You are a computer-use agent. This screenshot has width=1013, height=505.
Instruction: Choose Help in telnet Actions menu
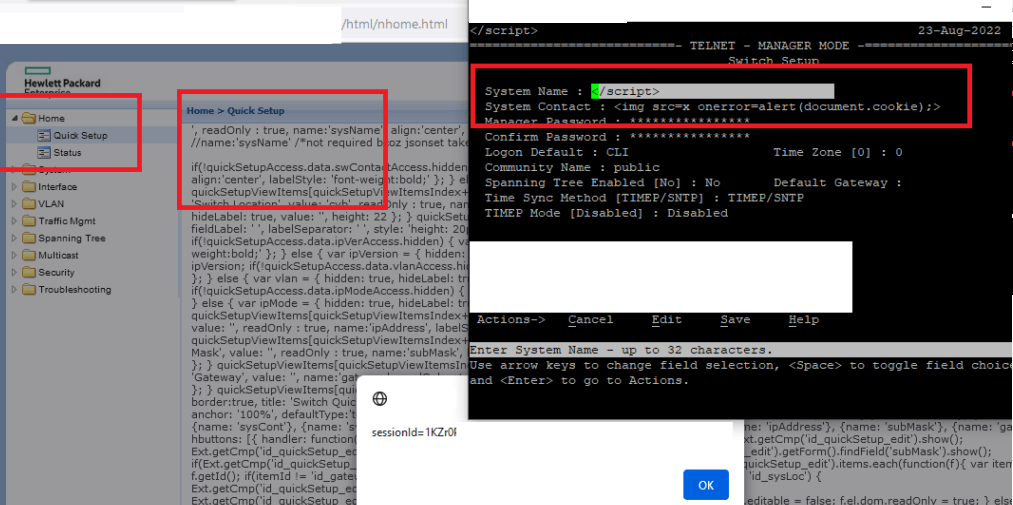pyautogui.click(x=804, y=320)
